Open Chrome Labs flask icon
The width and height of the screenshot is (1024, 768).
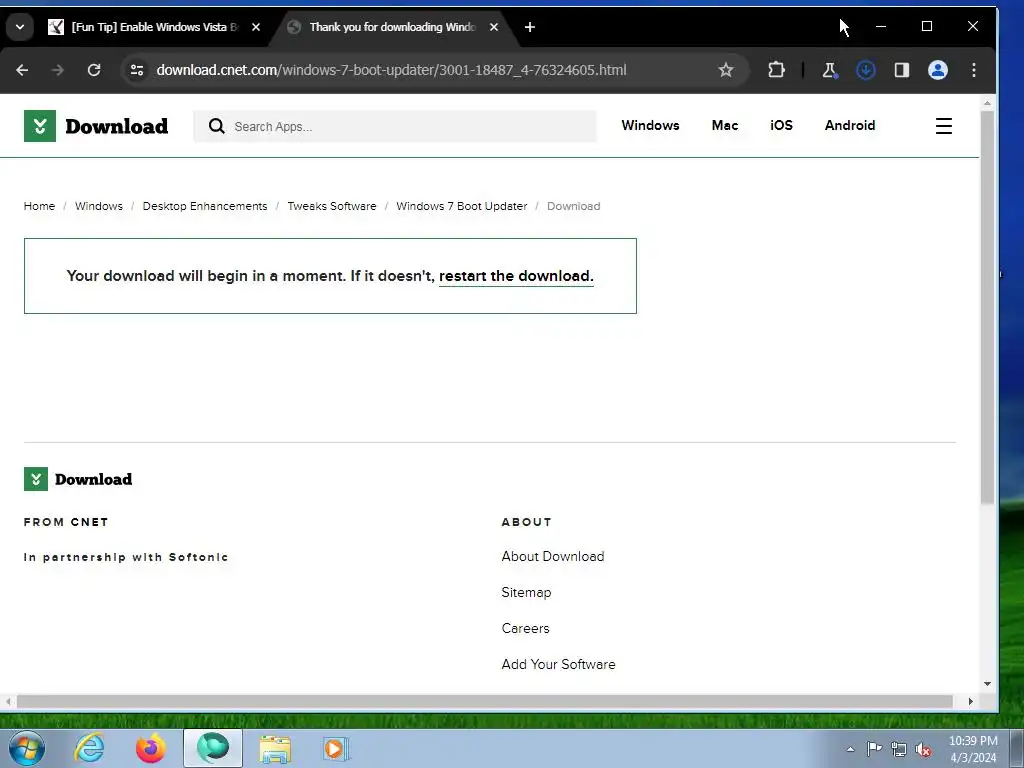829,70
